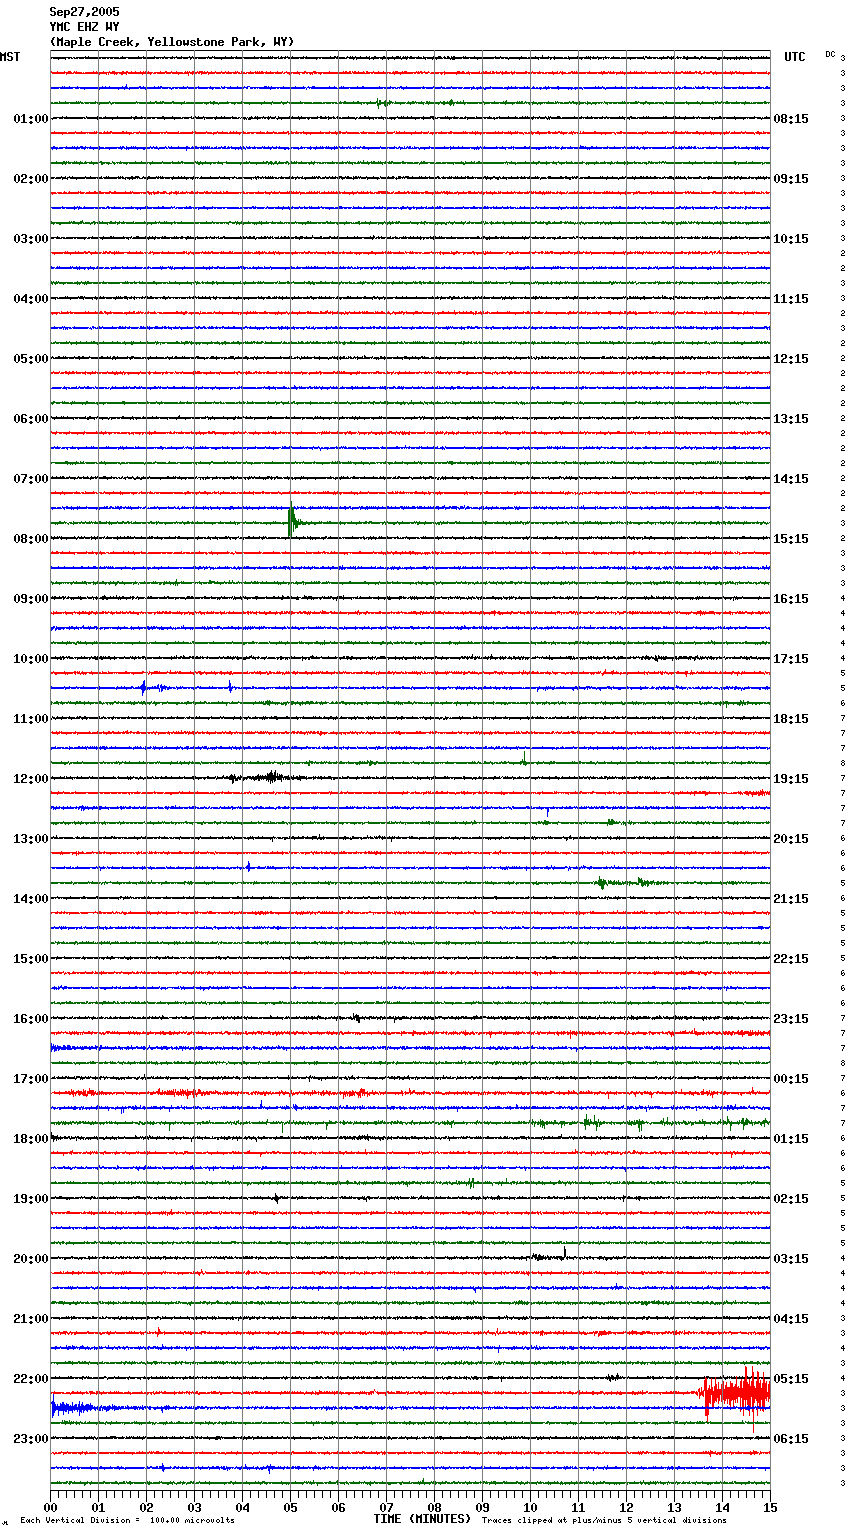This screenshot has width=850, height=1534.
Task: Click the MST timezone label
Action: coord(10,57)
